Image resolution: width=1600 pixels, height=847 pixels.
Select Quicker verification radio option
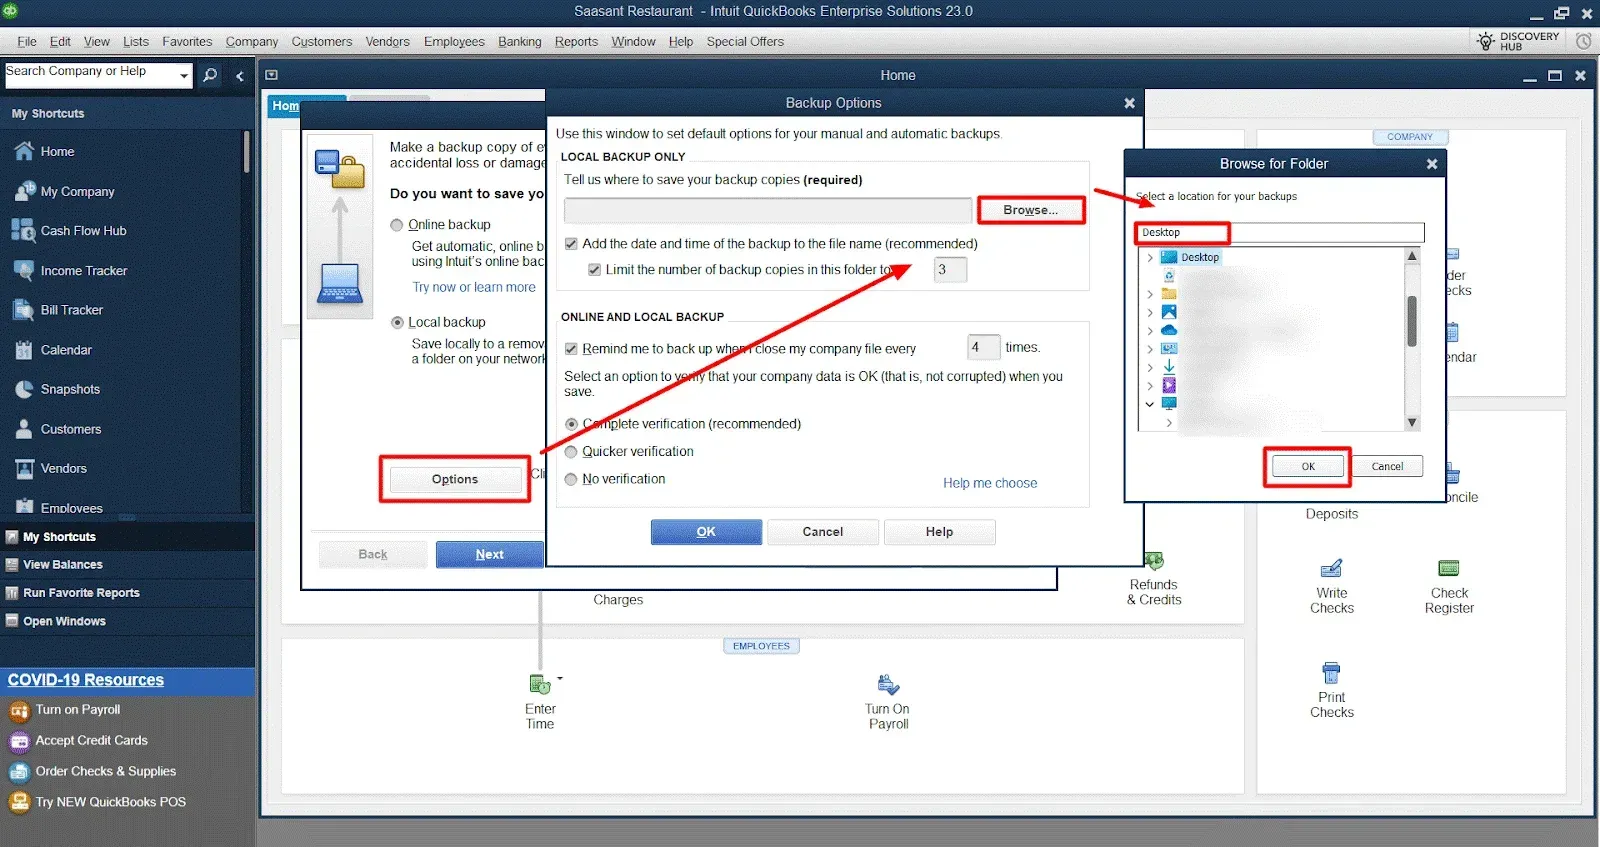click(x=571, y=452)
